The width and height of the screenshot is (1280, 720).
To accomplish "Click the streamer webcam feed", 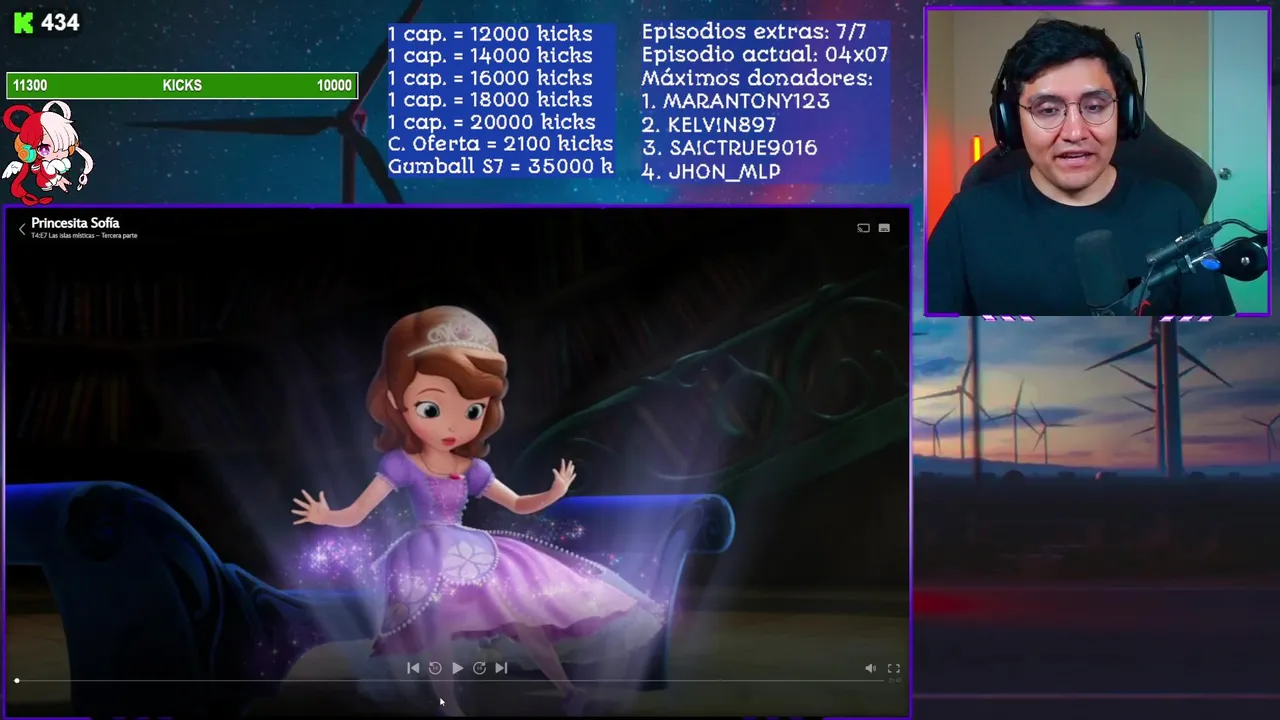I will (x=1097, y=162).
